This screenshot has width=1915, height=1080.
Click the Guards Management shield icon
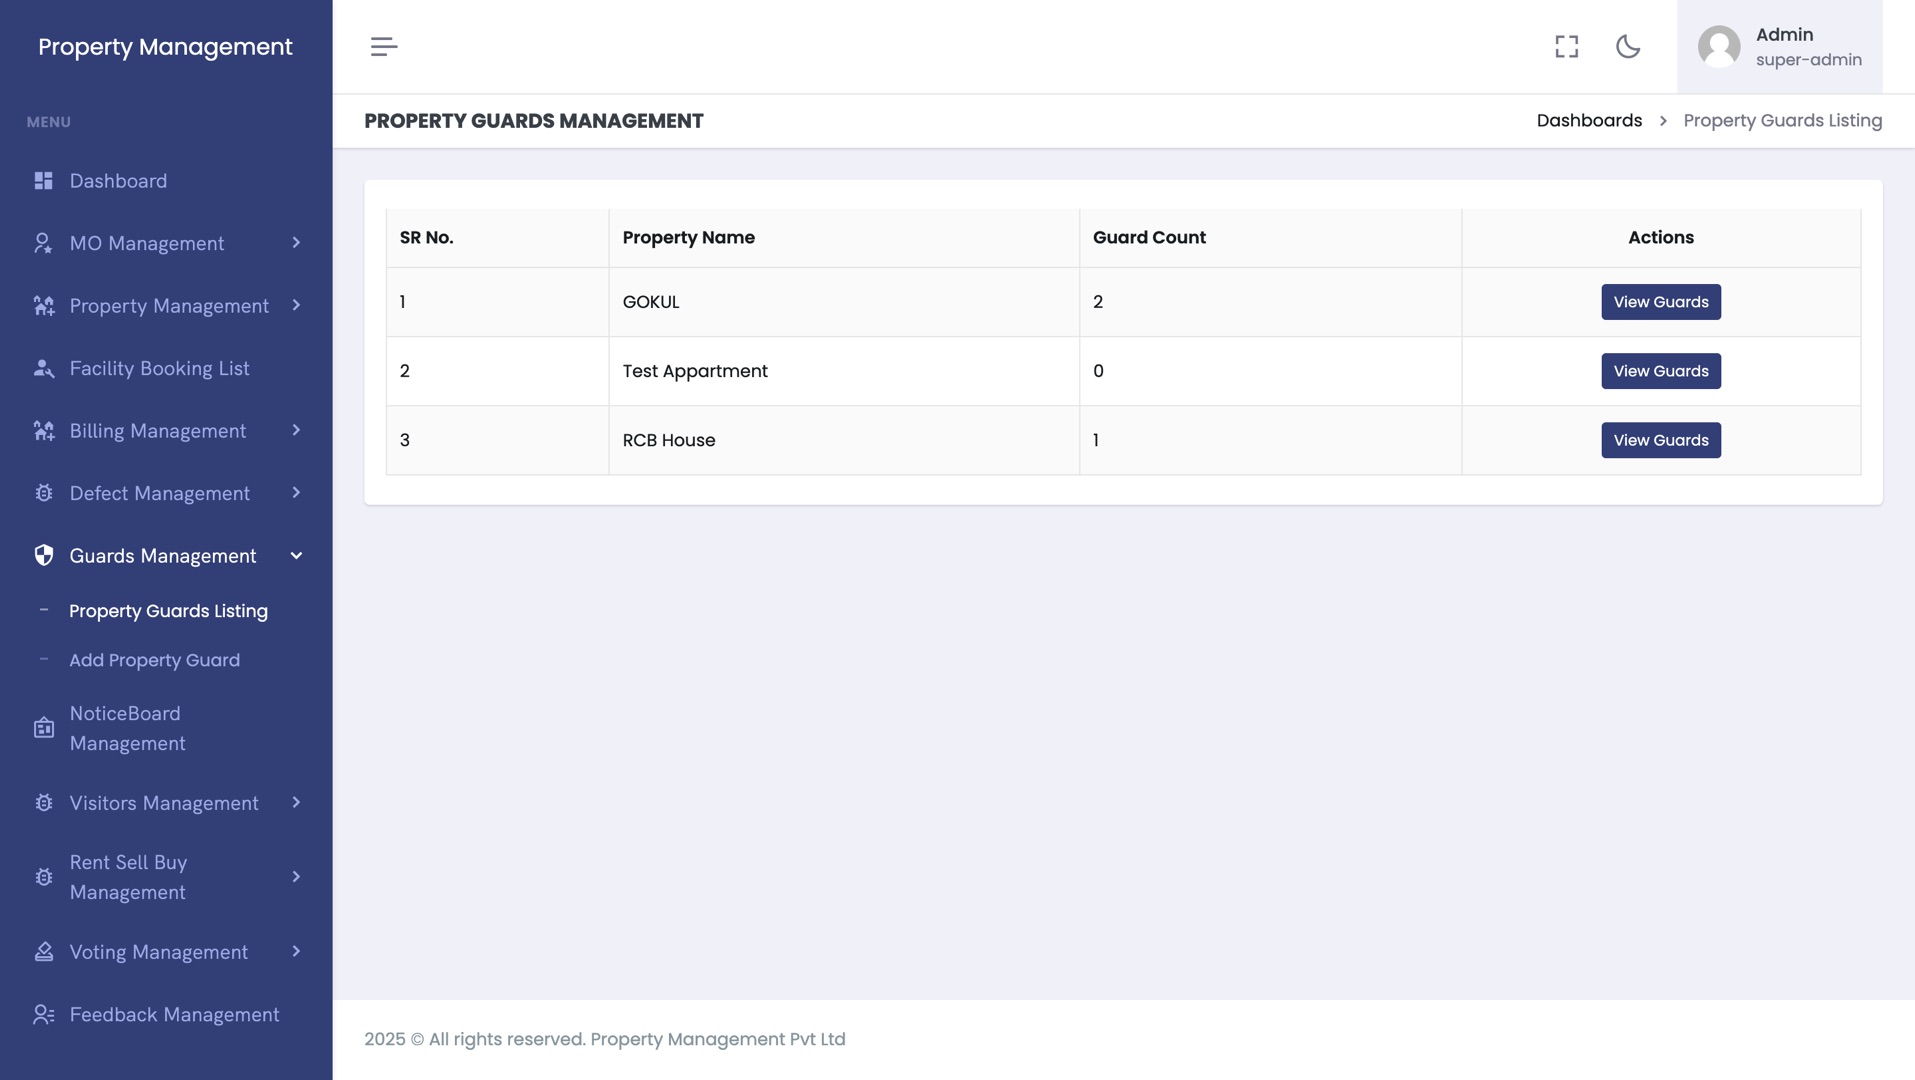[x=44, y=556]
